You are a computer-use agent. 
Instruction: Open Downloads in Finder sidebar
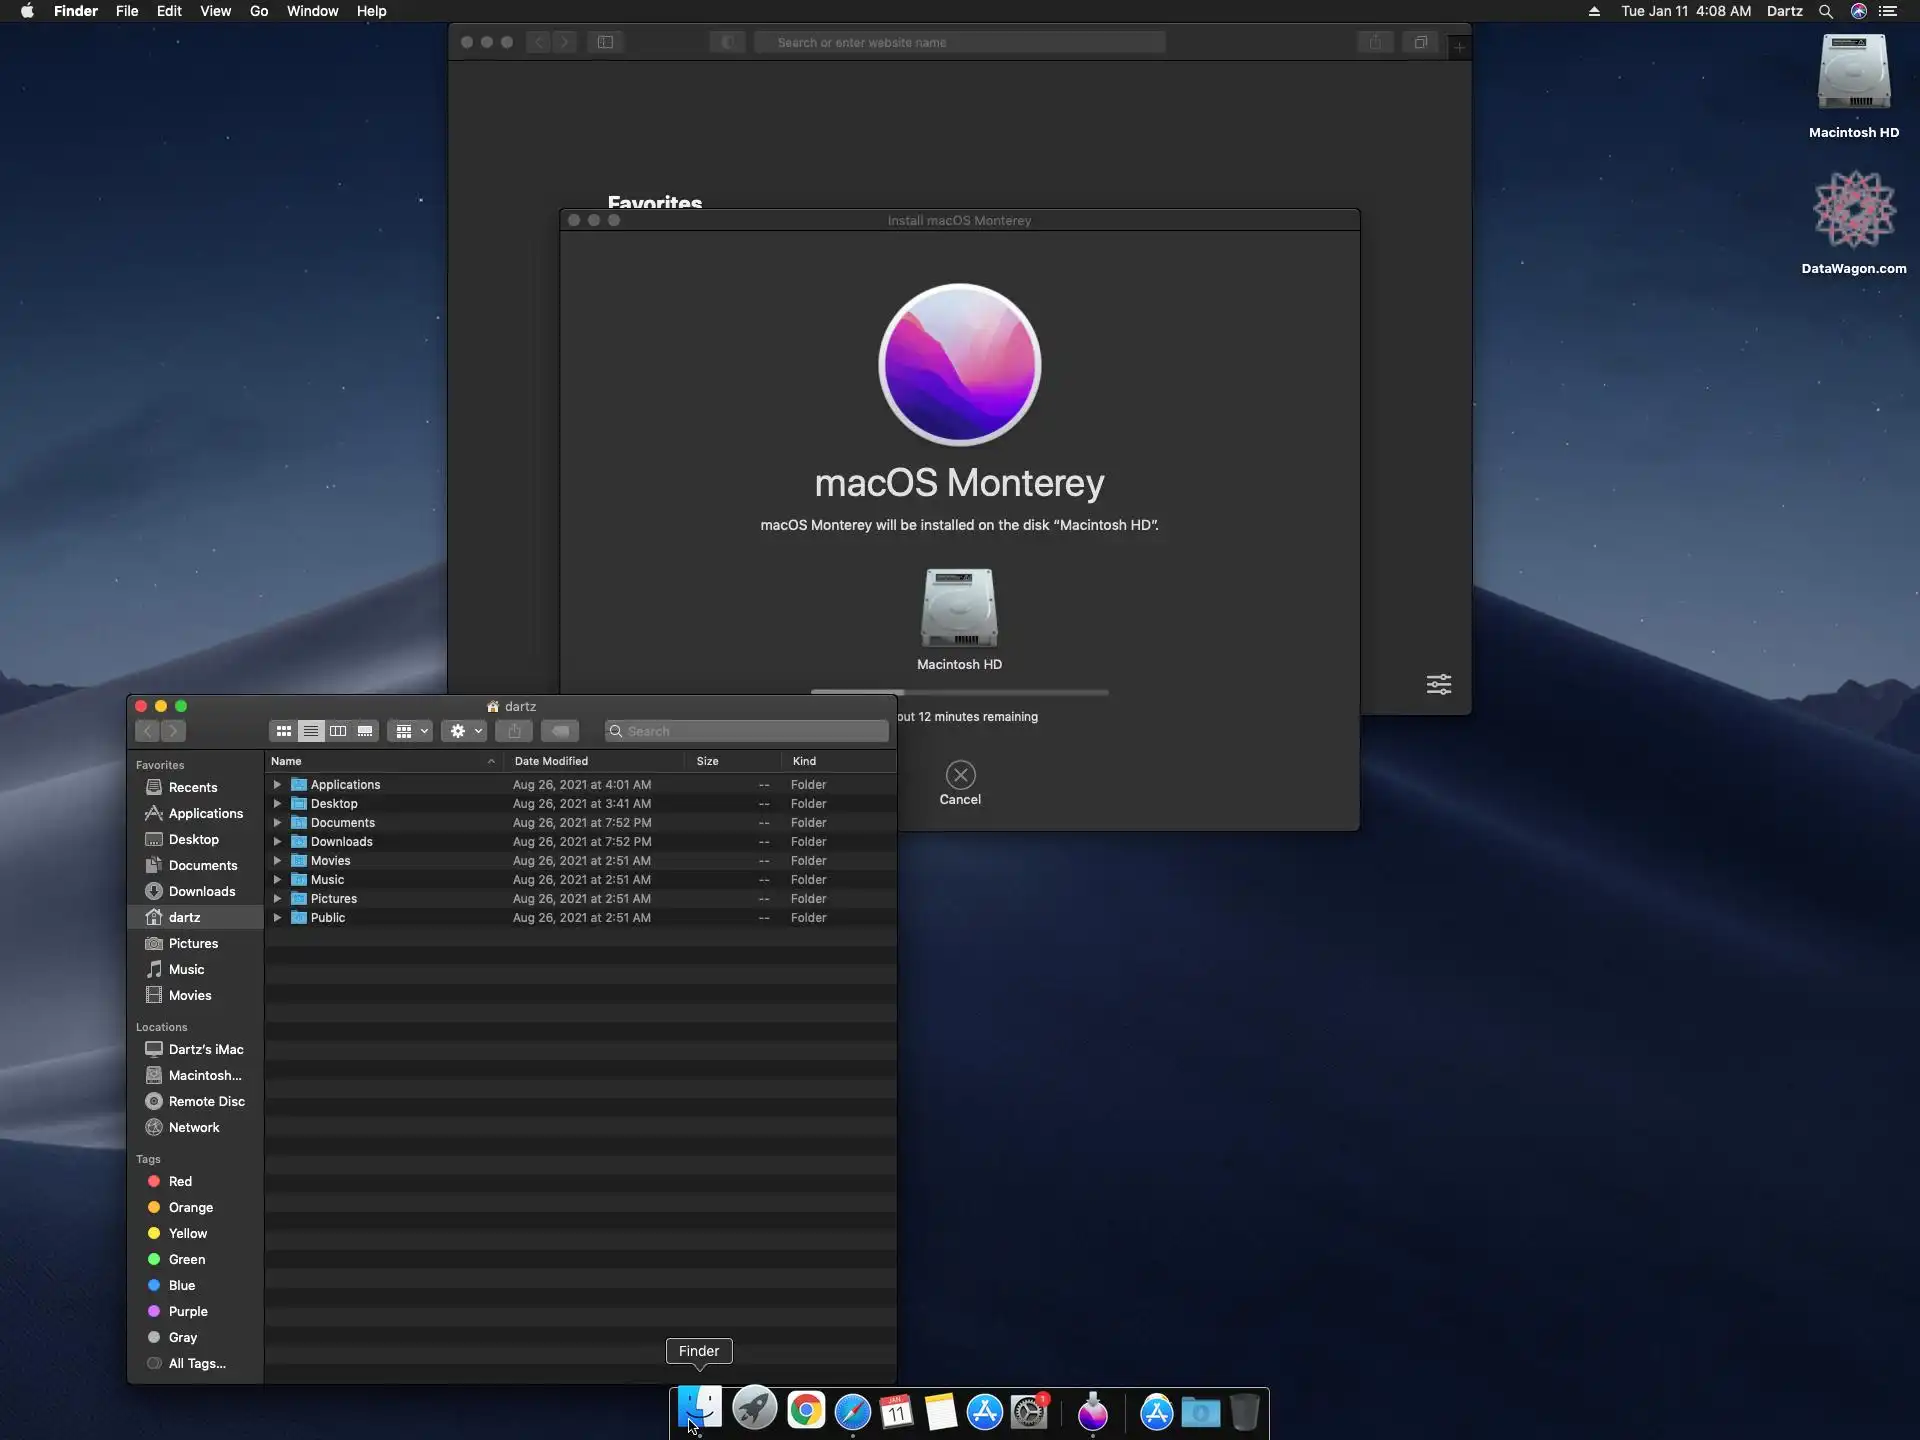point(201,891)
